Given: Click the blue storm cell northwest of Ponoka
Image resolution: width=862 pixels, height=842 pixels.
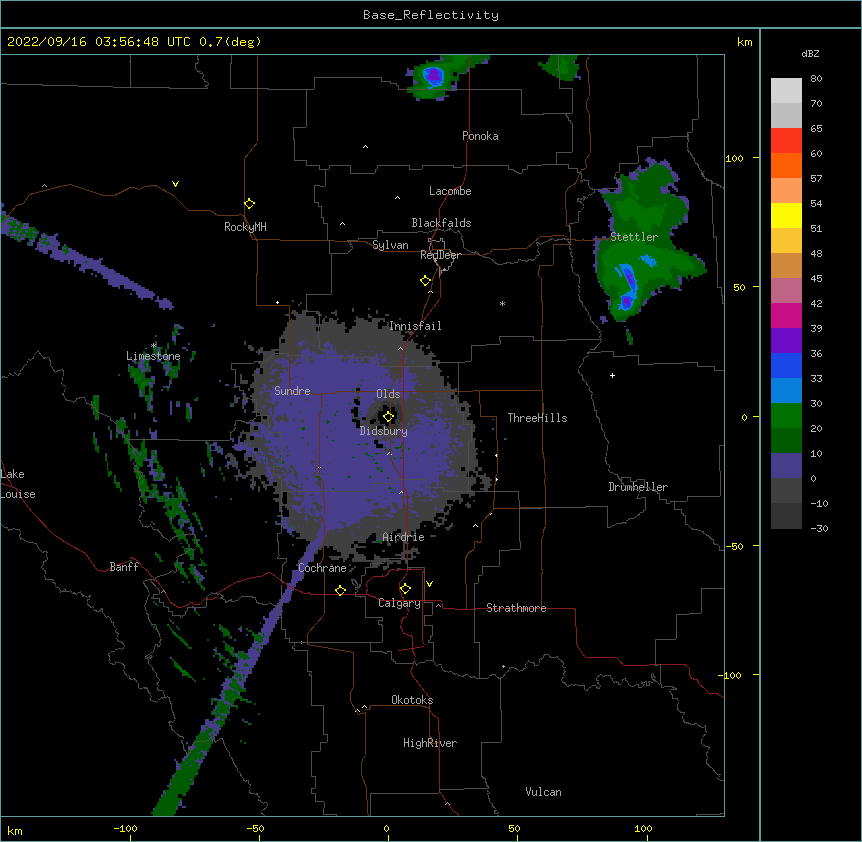Looking at the screenshot, I should coord(434,75).
